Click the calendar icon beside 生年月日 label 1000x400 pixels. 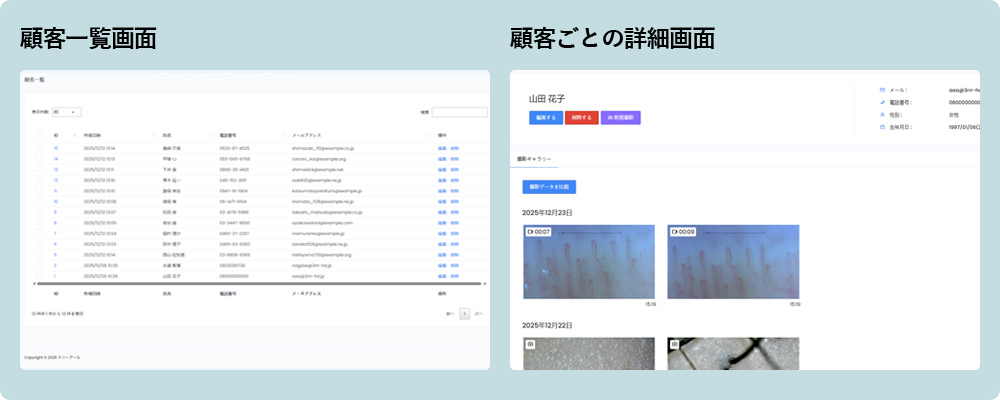[x=883, y=127]
